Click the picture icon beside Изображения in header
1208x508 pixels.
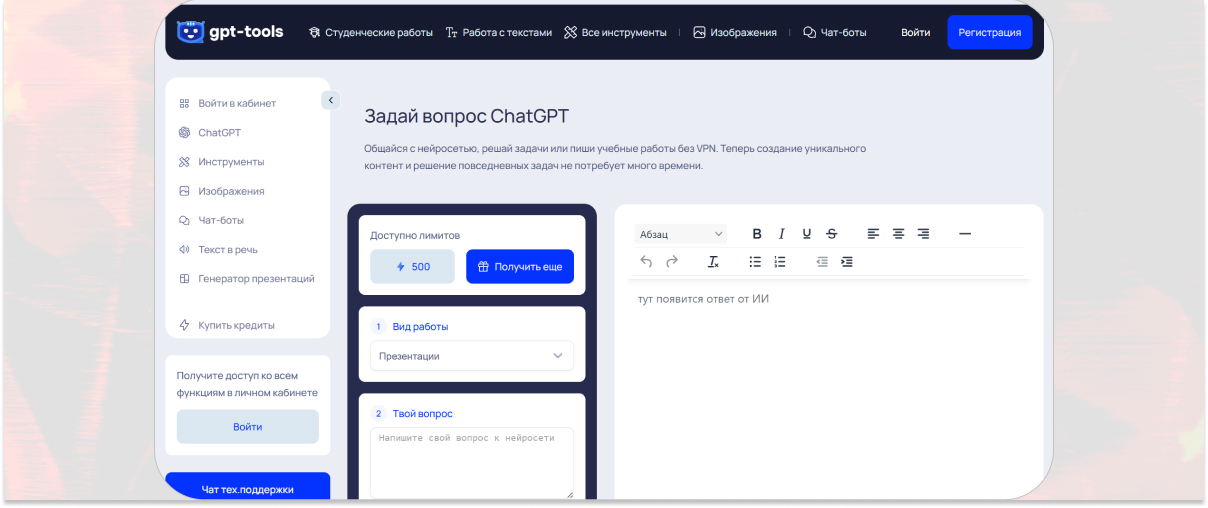point(699,32)
